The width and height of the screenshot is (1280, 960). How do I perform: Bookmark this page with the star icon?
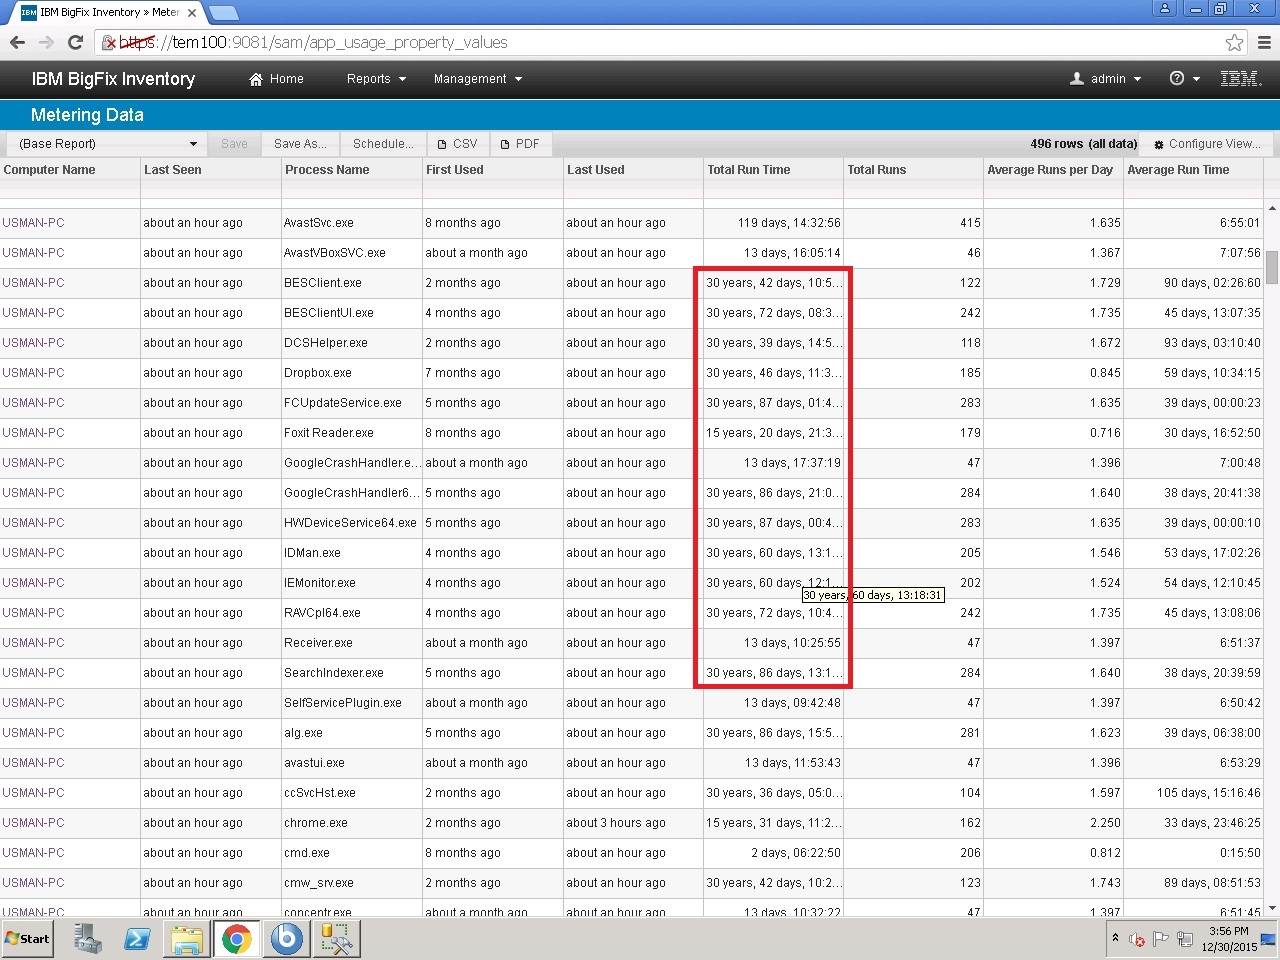tap(1235, 42)
